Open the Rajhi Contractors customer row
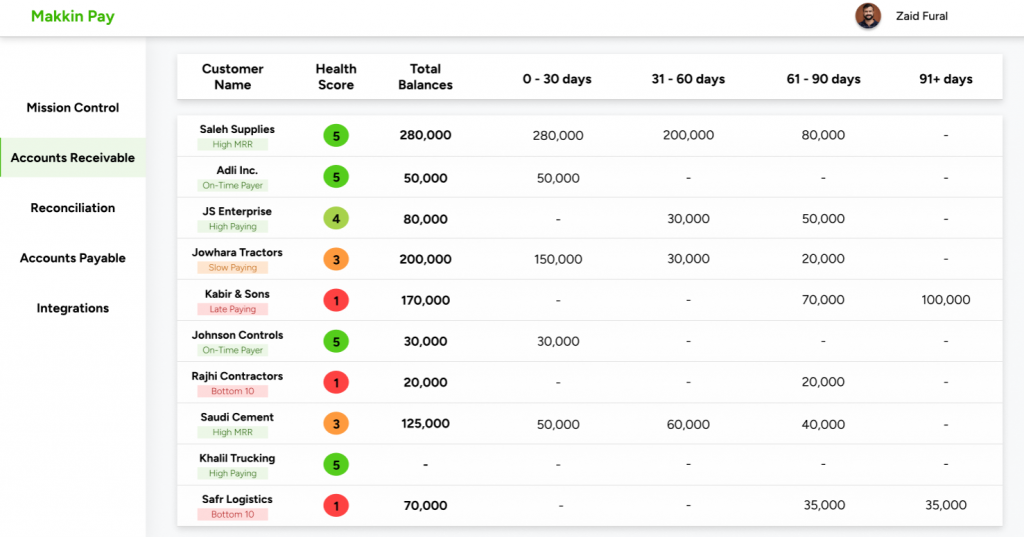The image size is (1024, 537). pos(237,376)
